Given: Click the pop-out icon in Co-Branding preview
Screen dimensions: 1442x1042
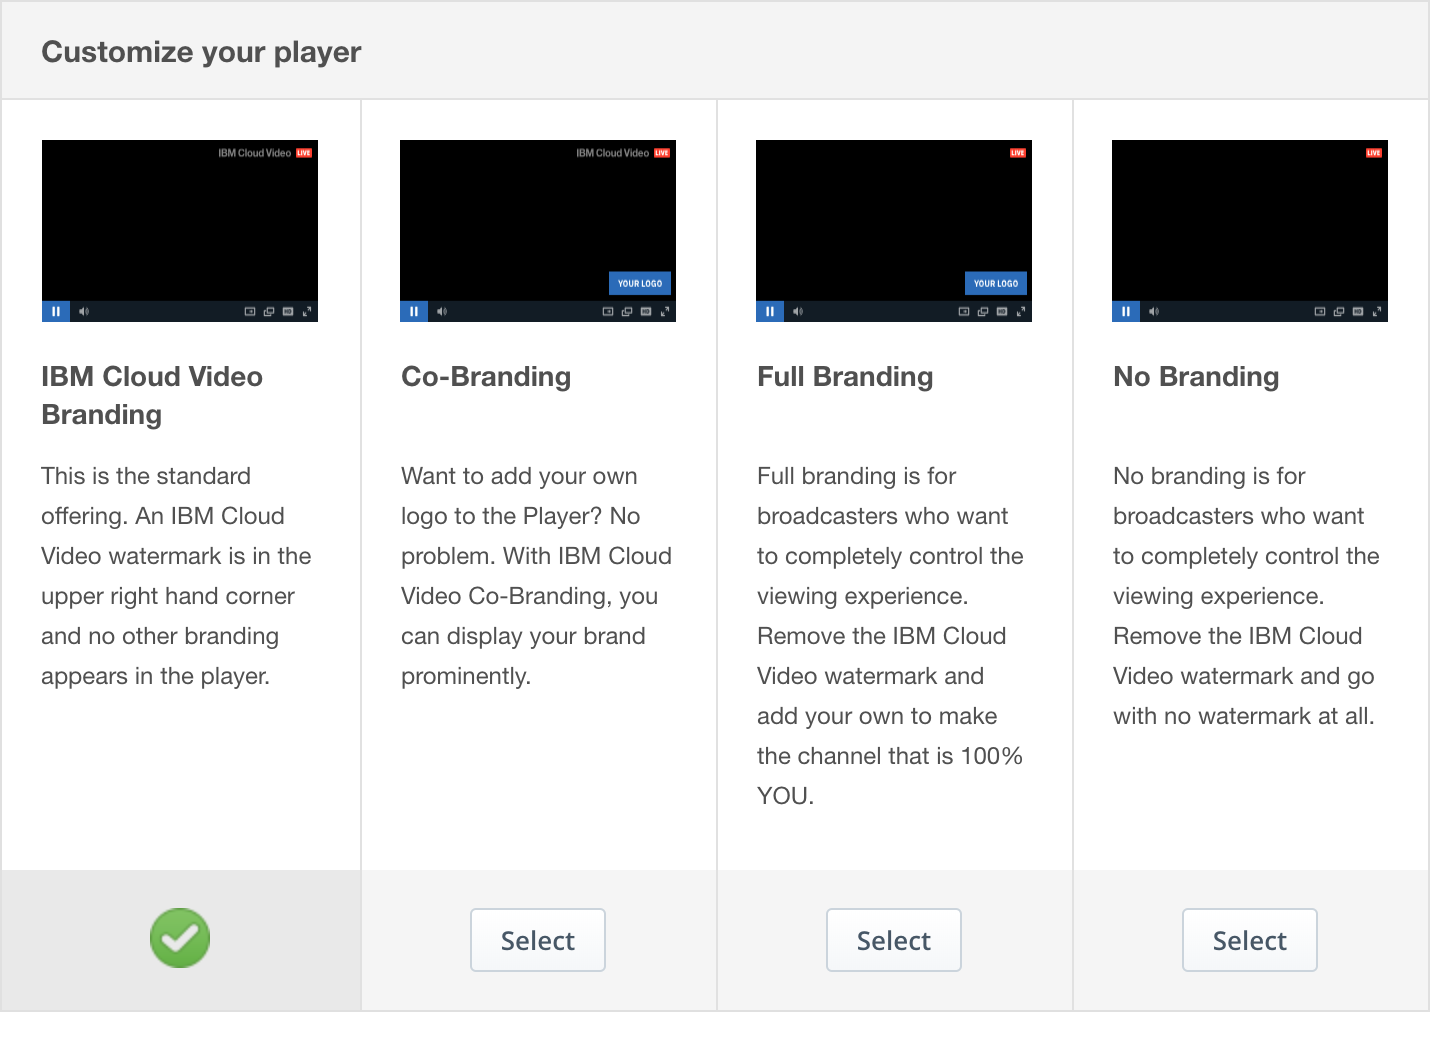Looking at the screenshot, I should 627,312.
